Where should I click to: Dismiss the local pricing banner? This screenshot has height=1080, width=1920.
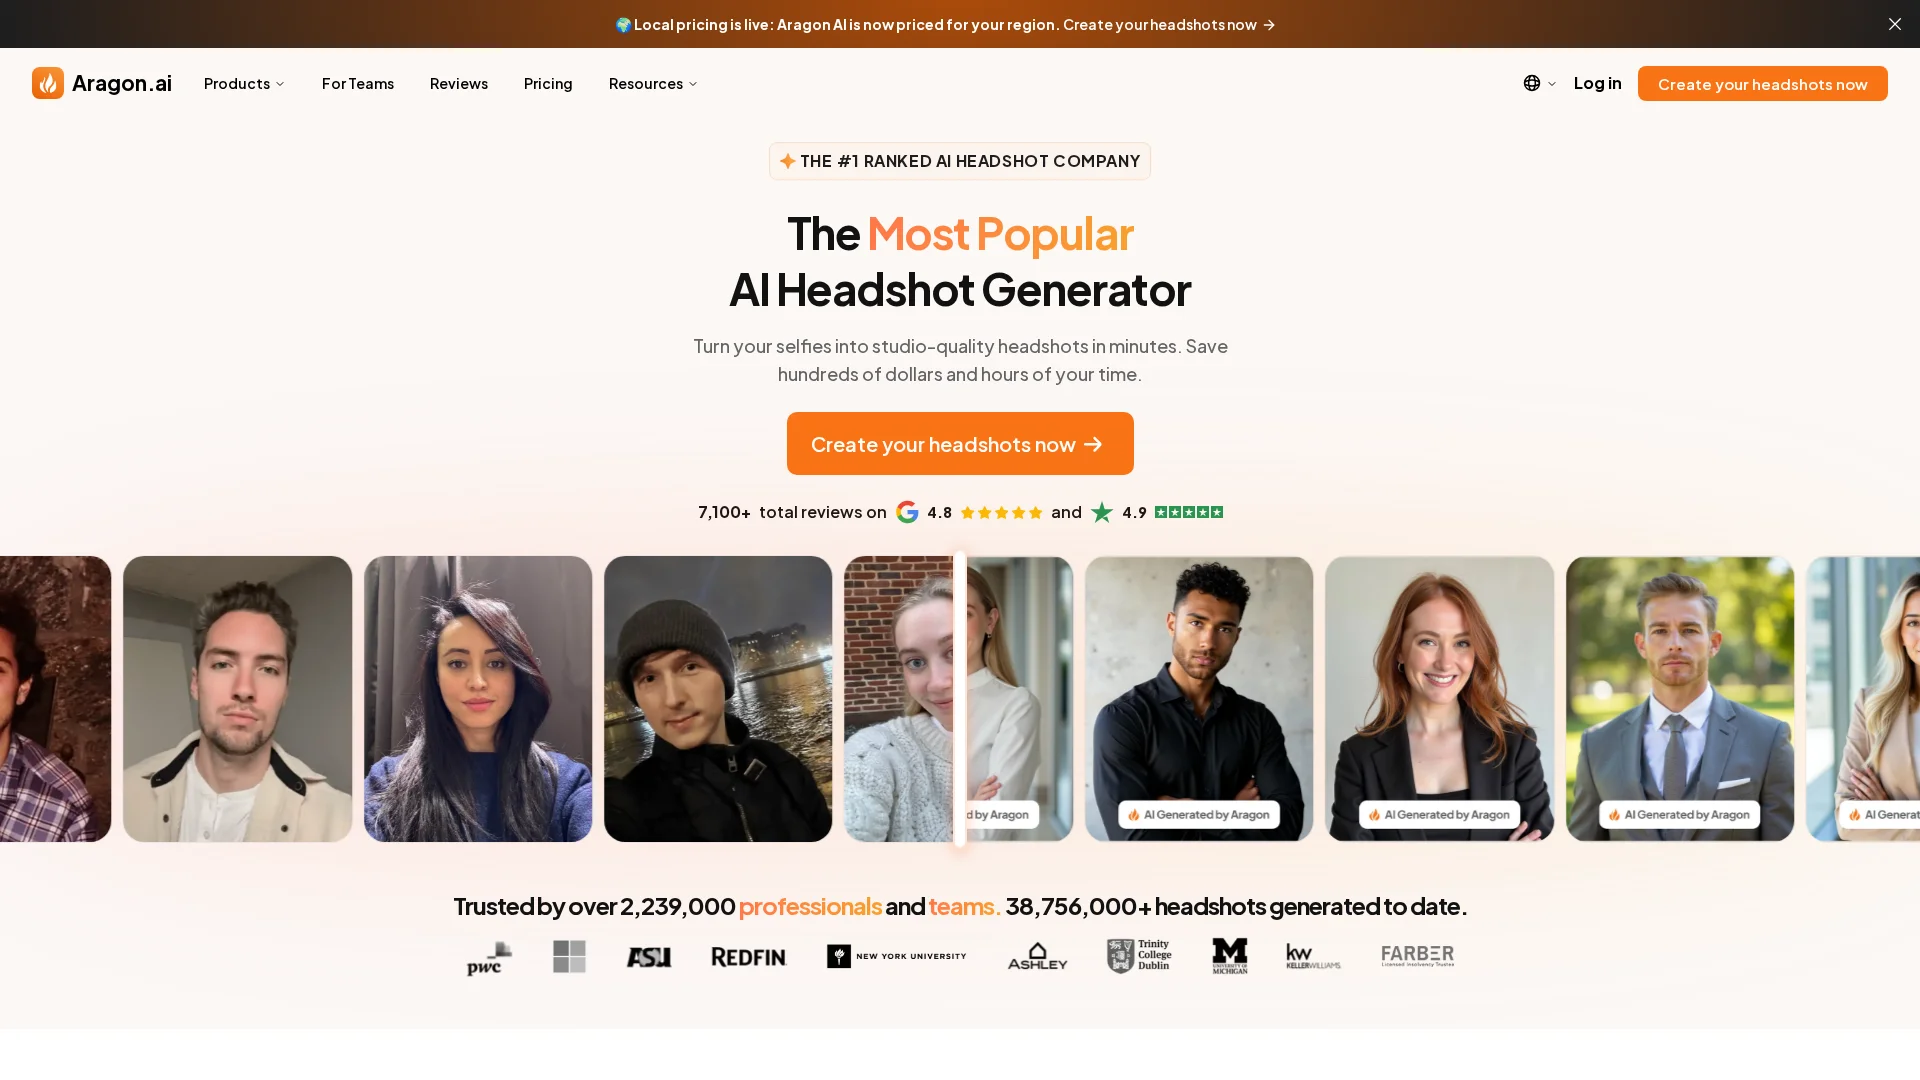pyautogui.click(x=1894, y=24)
